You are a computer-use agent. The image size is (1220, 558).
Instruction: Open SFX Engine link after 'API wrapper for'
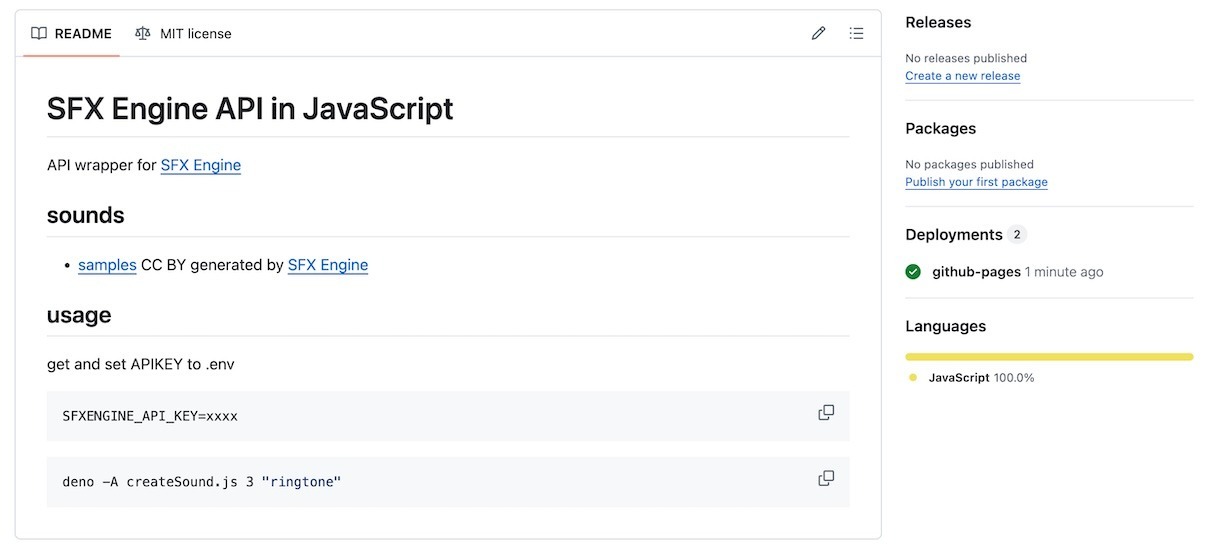pyautogui.click(x=201, y=165)
